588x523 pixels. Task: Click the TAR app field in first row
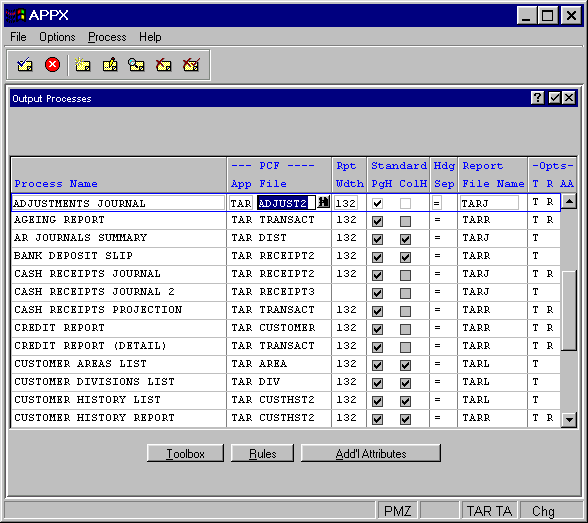coord(240,203)
